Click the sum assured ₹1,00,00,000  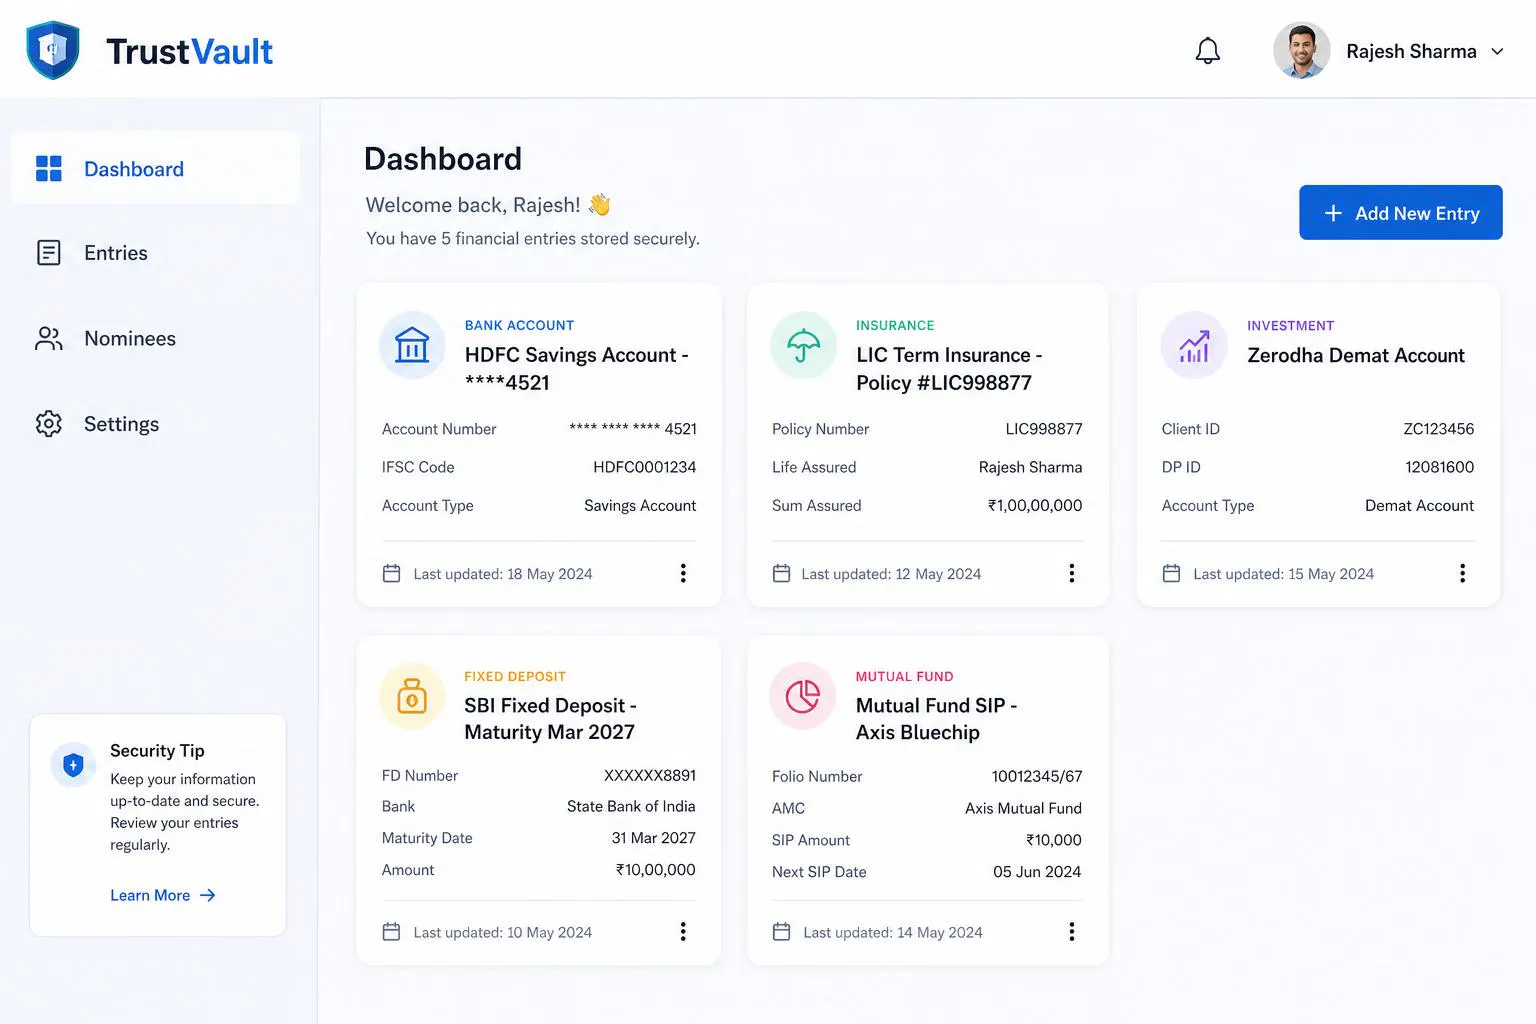(x=1035, y=505)
